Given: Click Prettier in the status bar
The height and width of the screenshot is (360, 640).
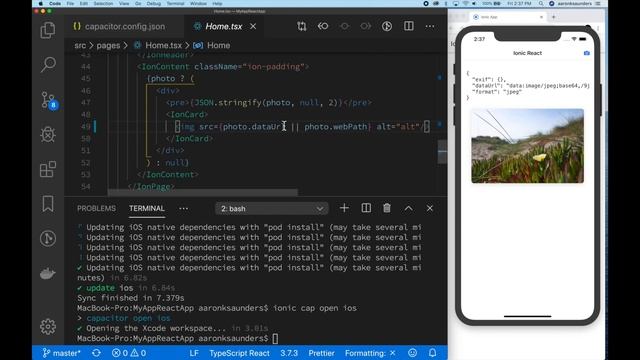Looking at the screenshot, I should (322, 353).
